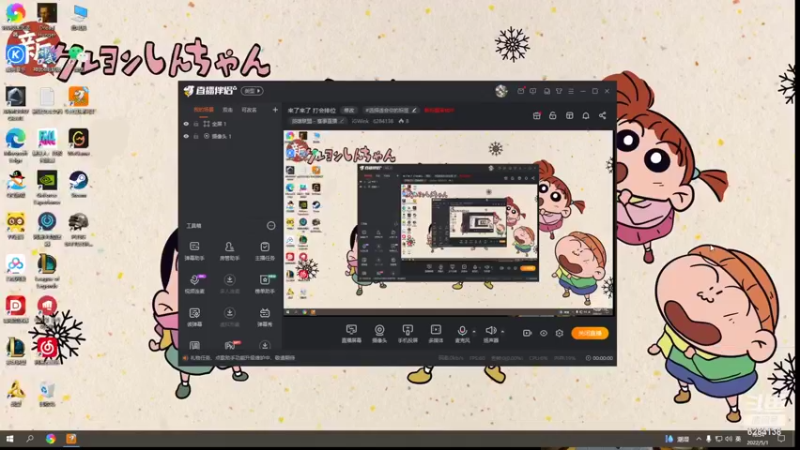Click the flame popularity icon beside the room ID
The image size is (800, 450).
click(402, 121)
